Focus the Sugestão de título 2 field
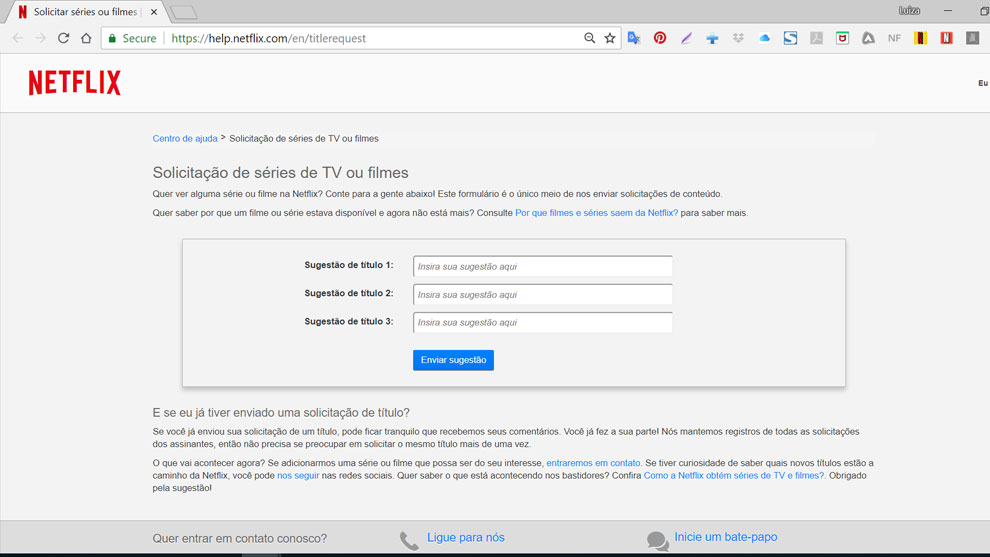The width and height of the screenshot is (990, 557). pos(542,294)
